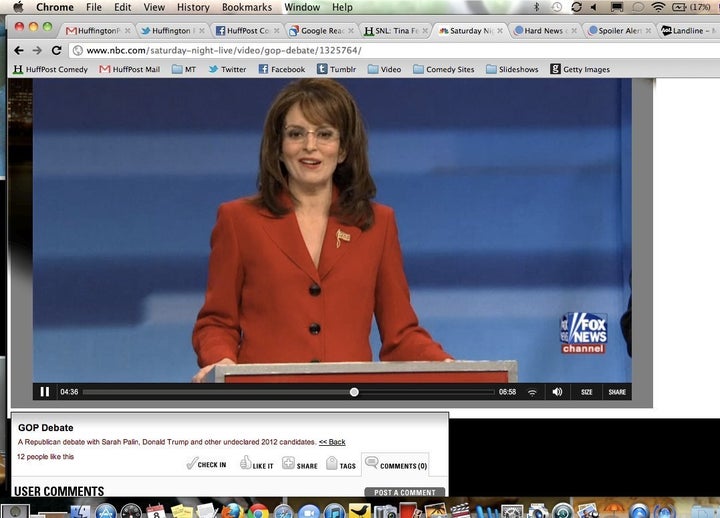Click the Bluetooth menu bar icon
This screenshot has height=518, width=720.
(536, 7)
